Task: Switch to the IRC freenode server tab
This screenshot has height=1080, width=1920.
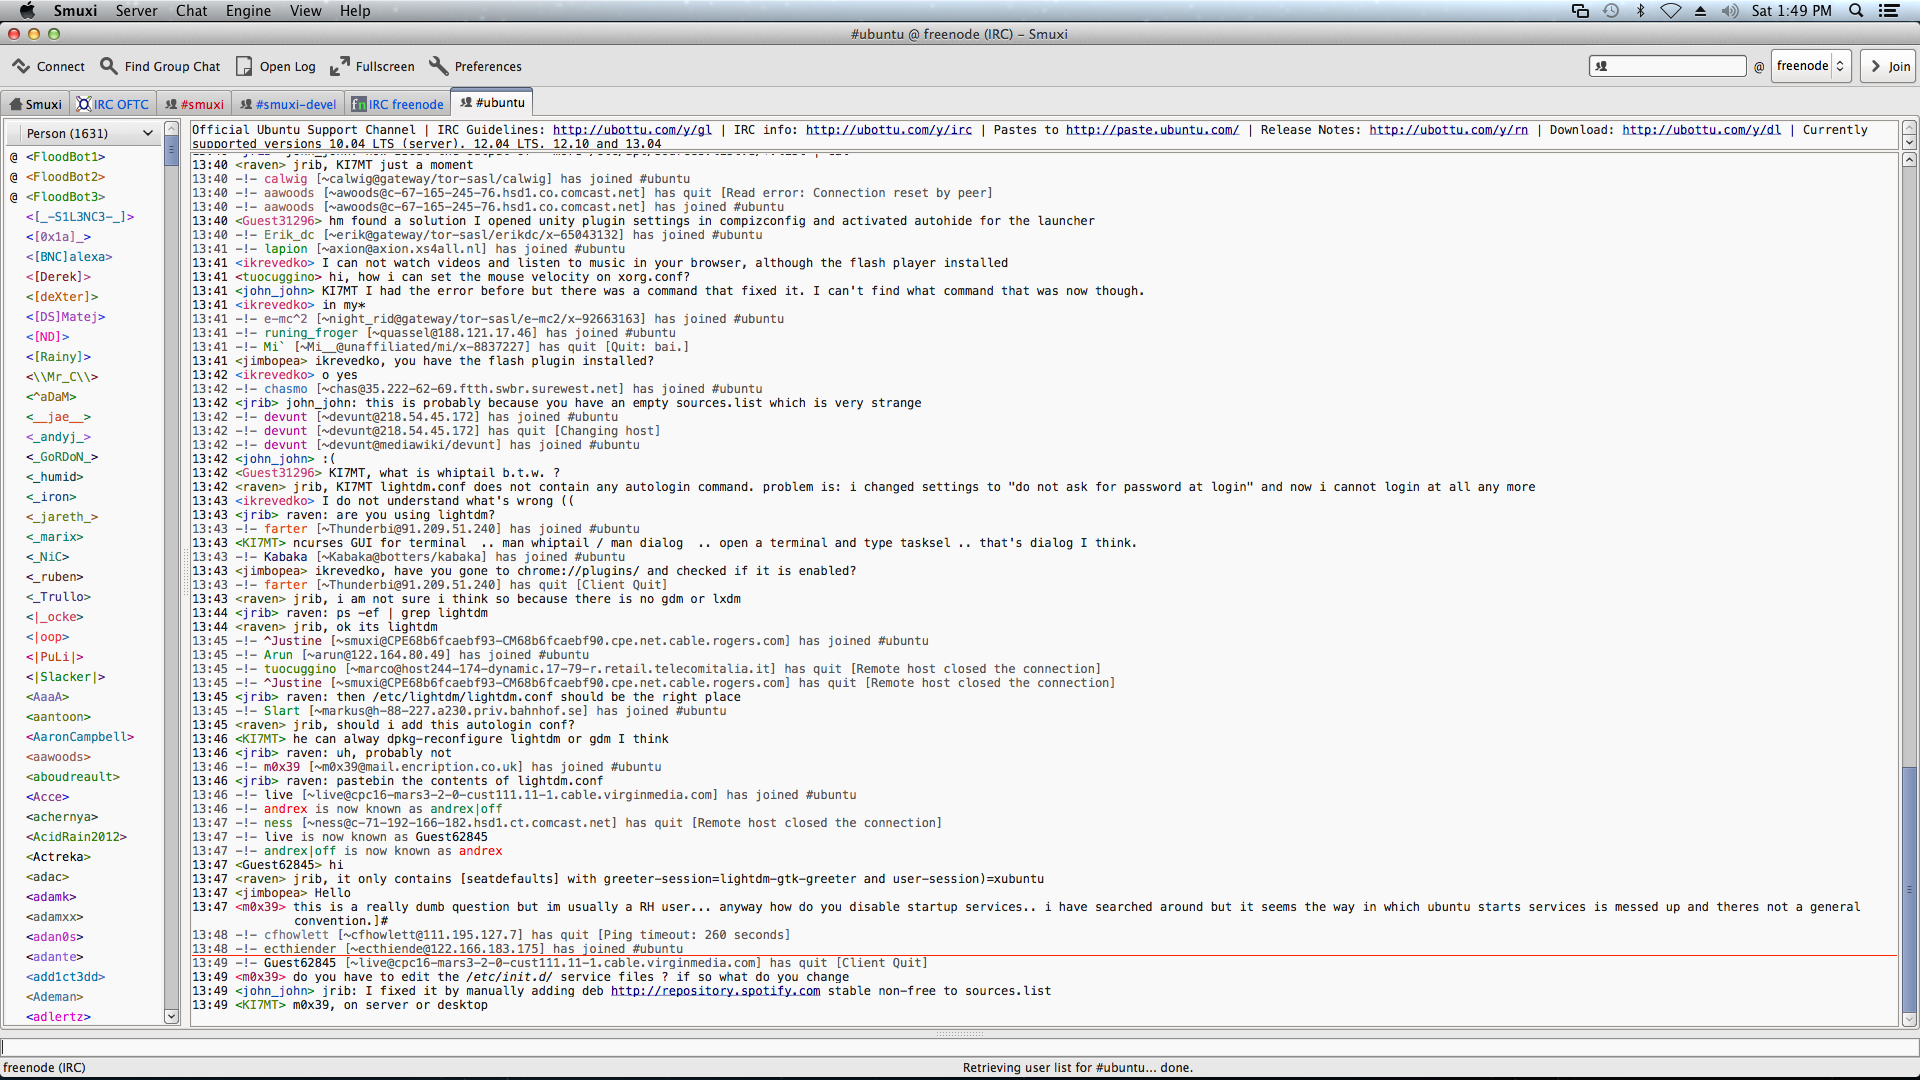Action: [x=397, y=104]
